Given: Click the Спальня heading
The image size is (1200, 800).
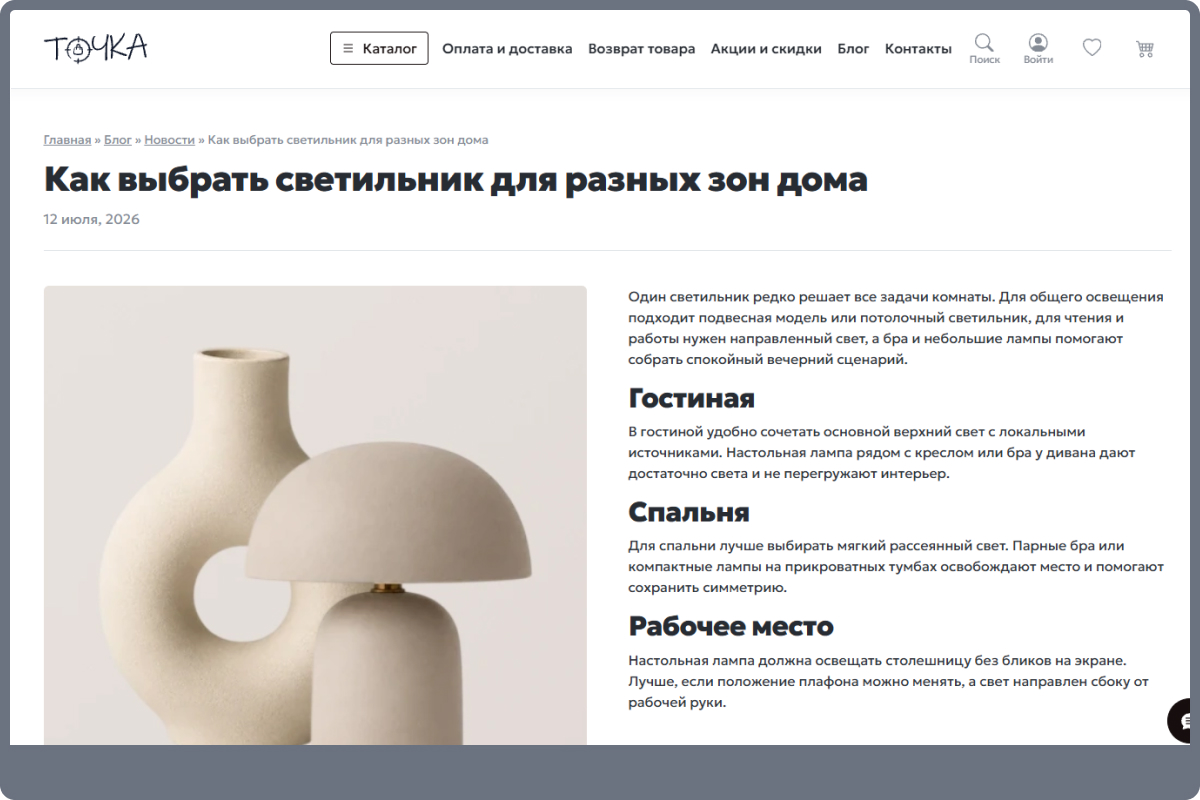Looking at the screenshot, I should pyautogui.click(x=689, y=512).
